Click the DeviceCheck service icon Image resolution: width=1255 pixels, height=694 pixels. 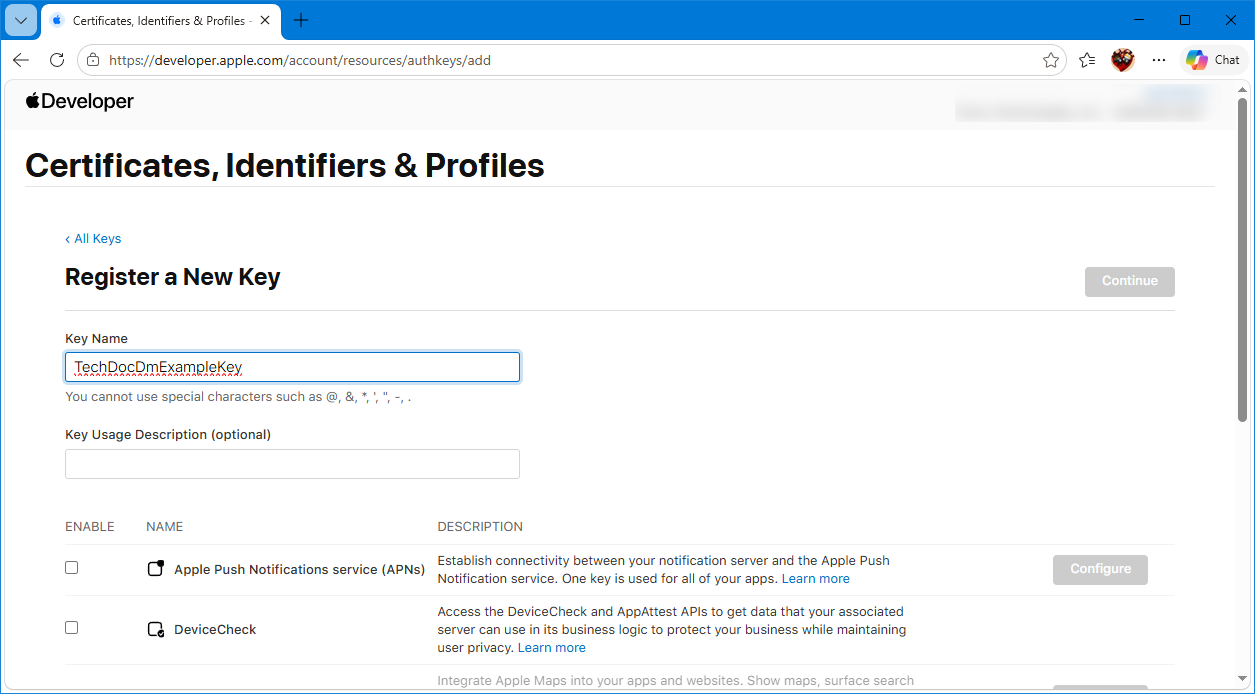point(155,629)
